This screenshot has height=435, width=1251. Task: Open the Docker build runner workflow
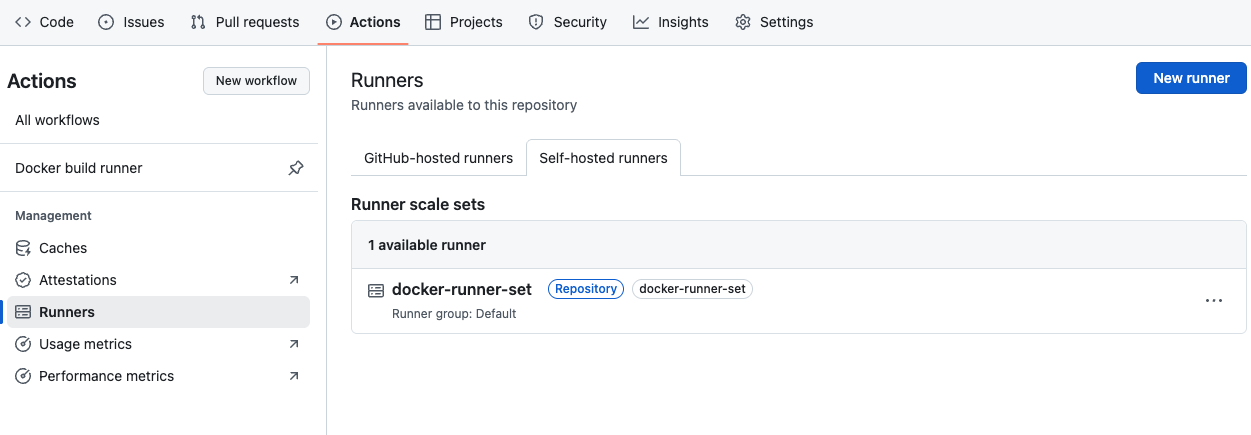click(x=79, y=168)
